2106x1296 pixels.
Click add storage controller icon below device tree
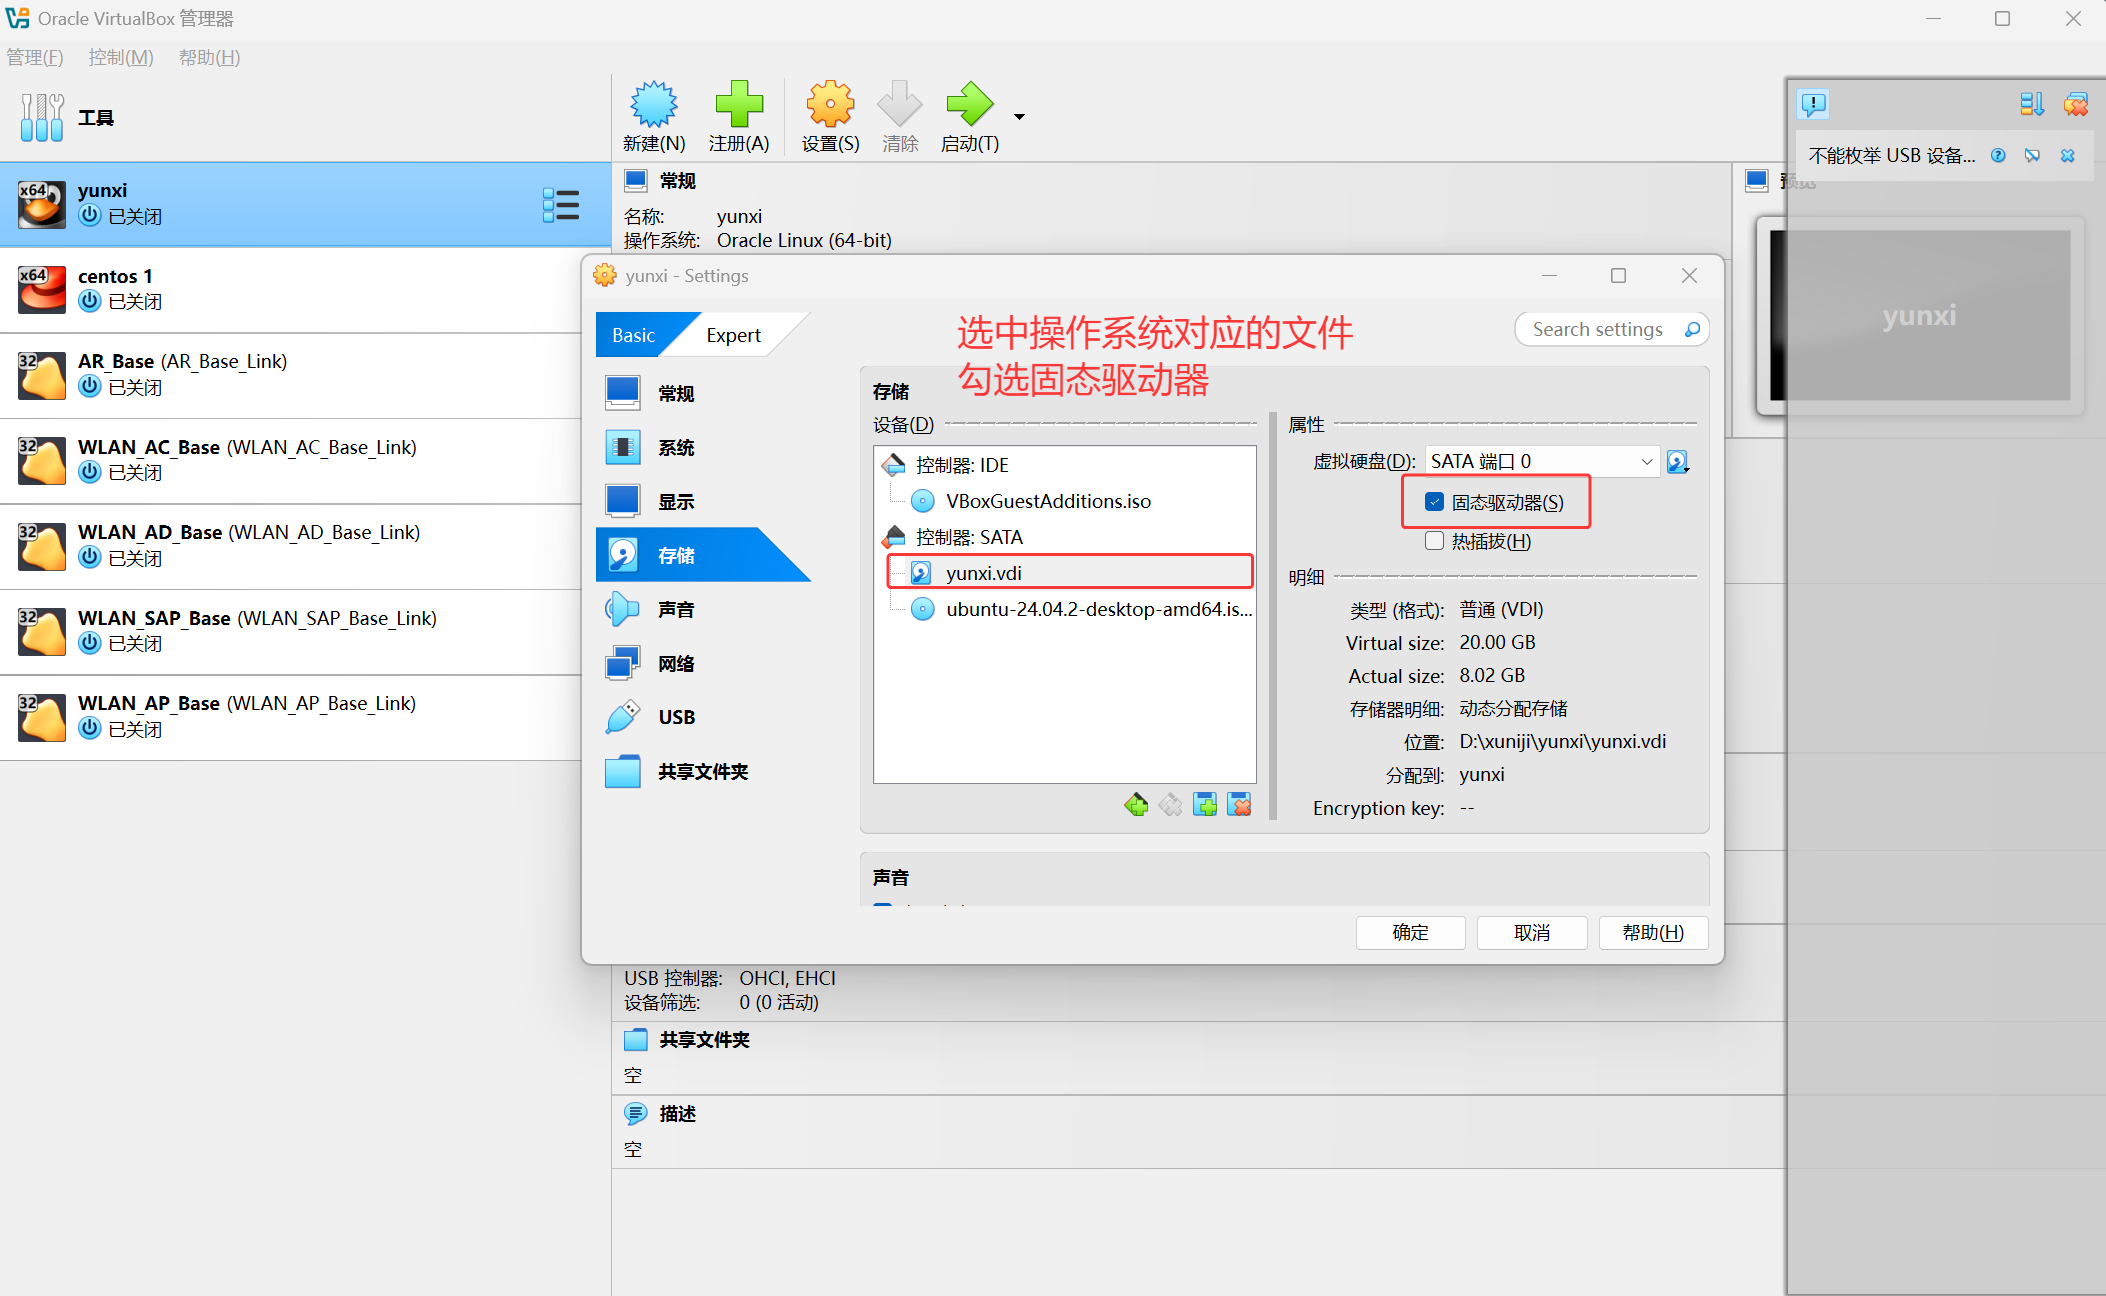tap(1136, 805)
